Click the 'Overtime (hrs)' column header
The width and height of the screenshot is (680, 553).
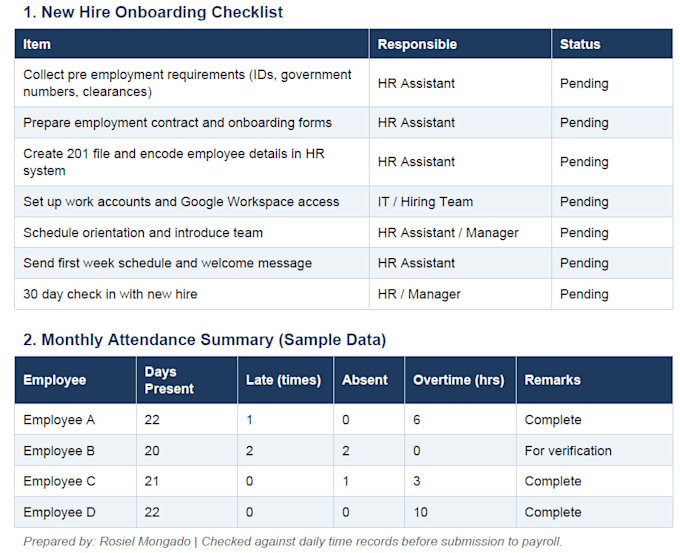pos(461,380)
